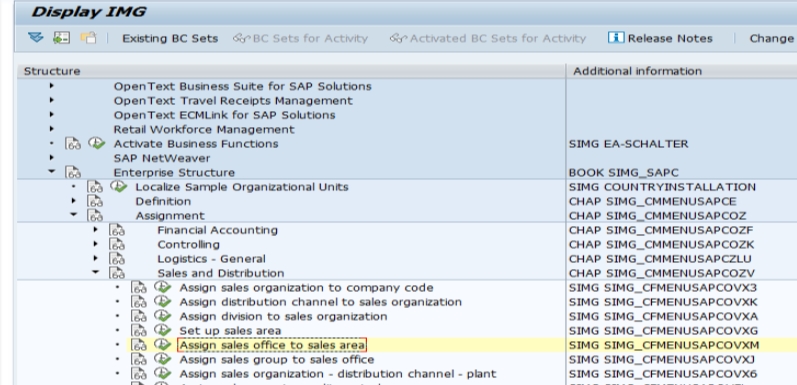Click the Release Notes info icon

616,38
